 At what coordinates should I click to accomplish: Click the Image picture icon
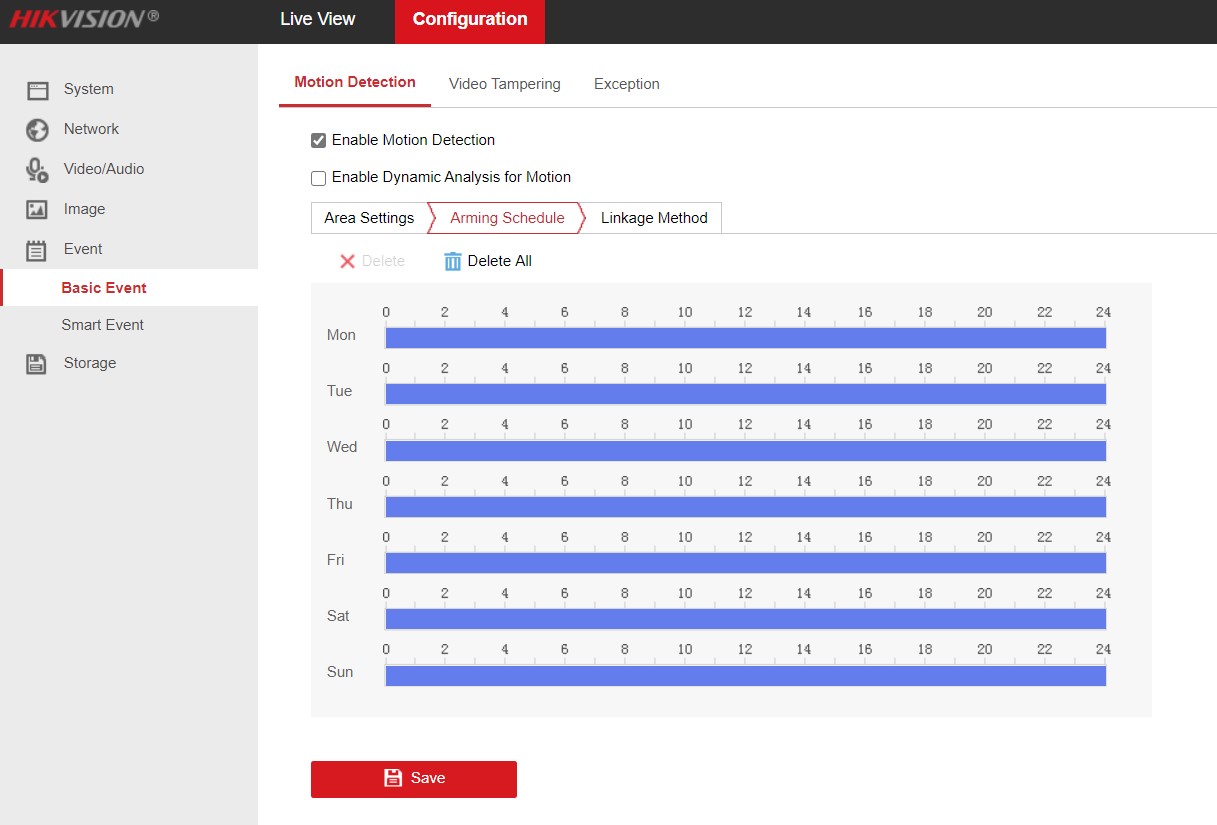[37, 210]
